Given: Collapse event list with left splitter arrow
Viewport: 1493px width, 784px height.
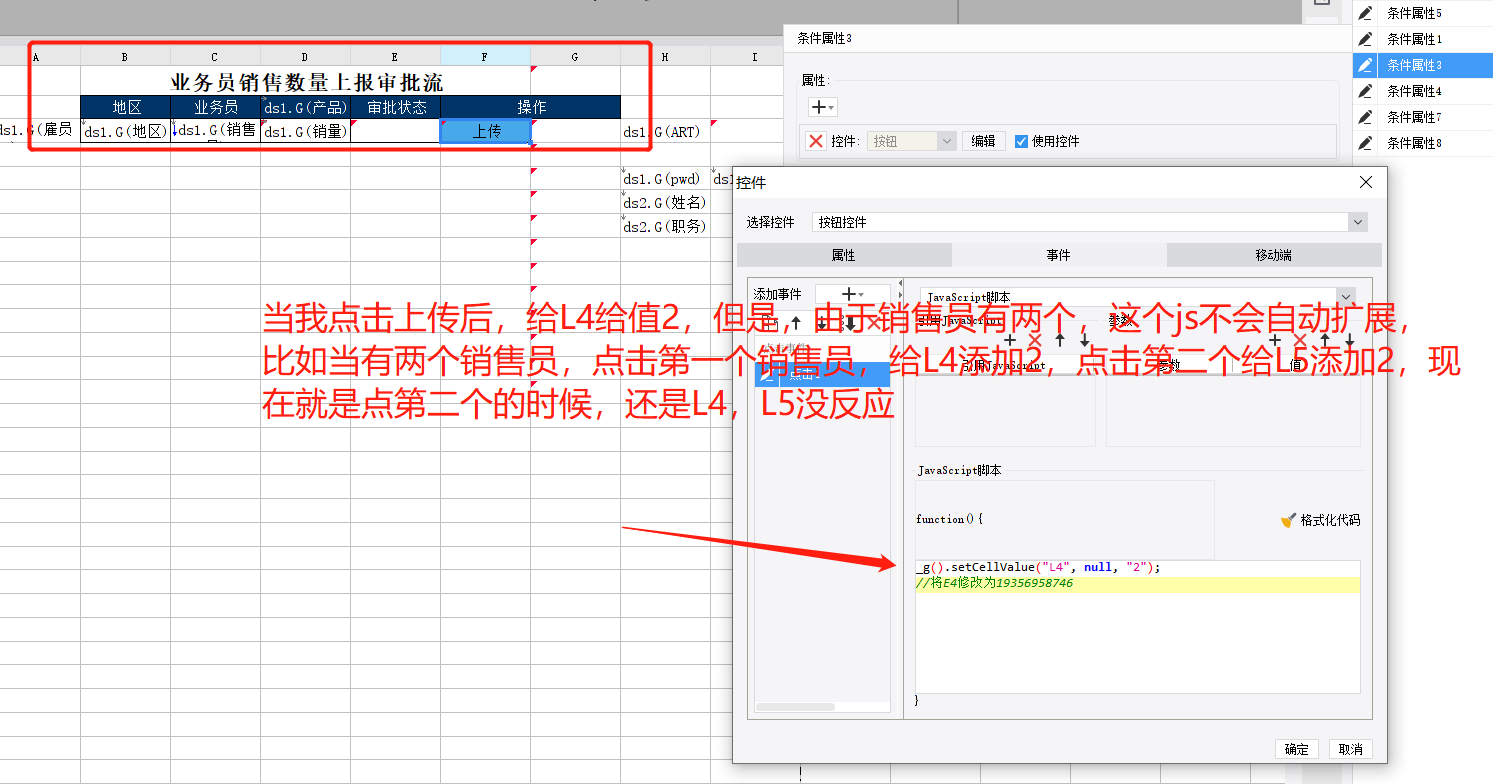Looking at the screenshot, I should [898, 283].
